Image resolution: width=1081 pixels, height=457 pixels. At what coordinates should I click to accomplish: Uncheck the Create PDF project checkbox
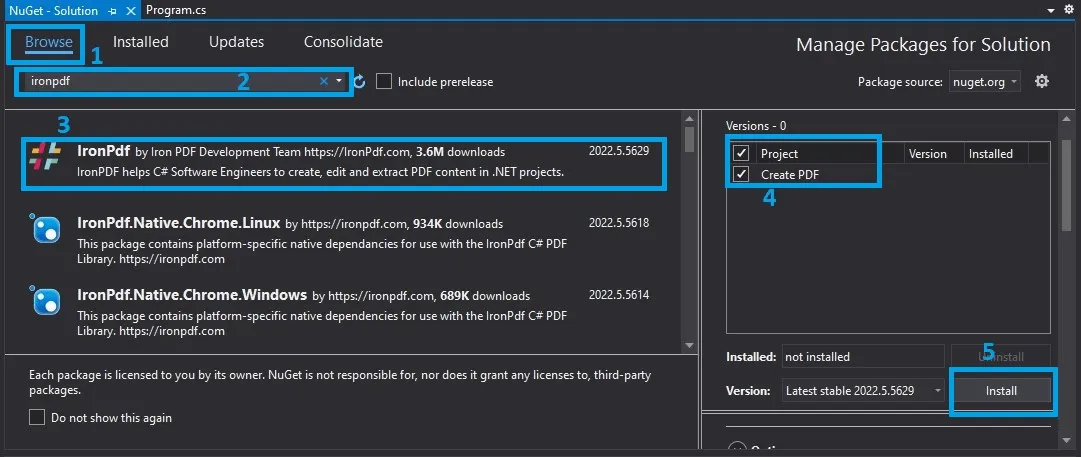(741, 174)
